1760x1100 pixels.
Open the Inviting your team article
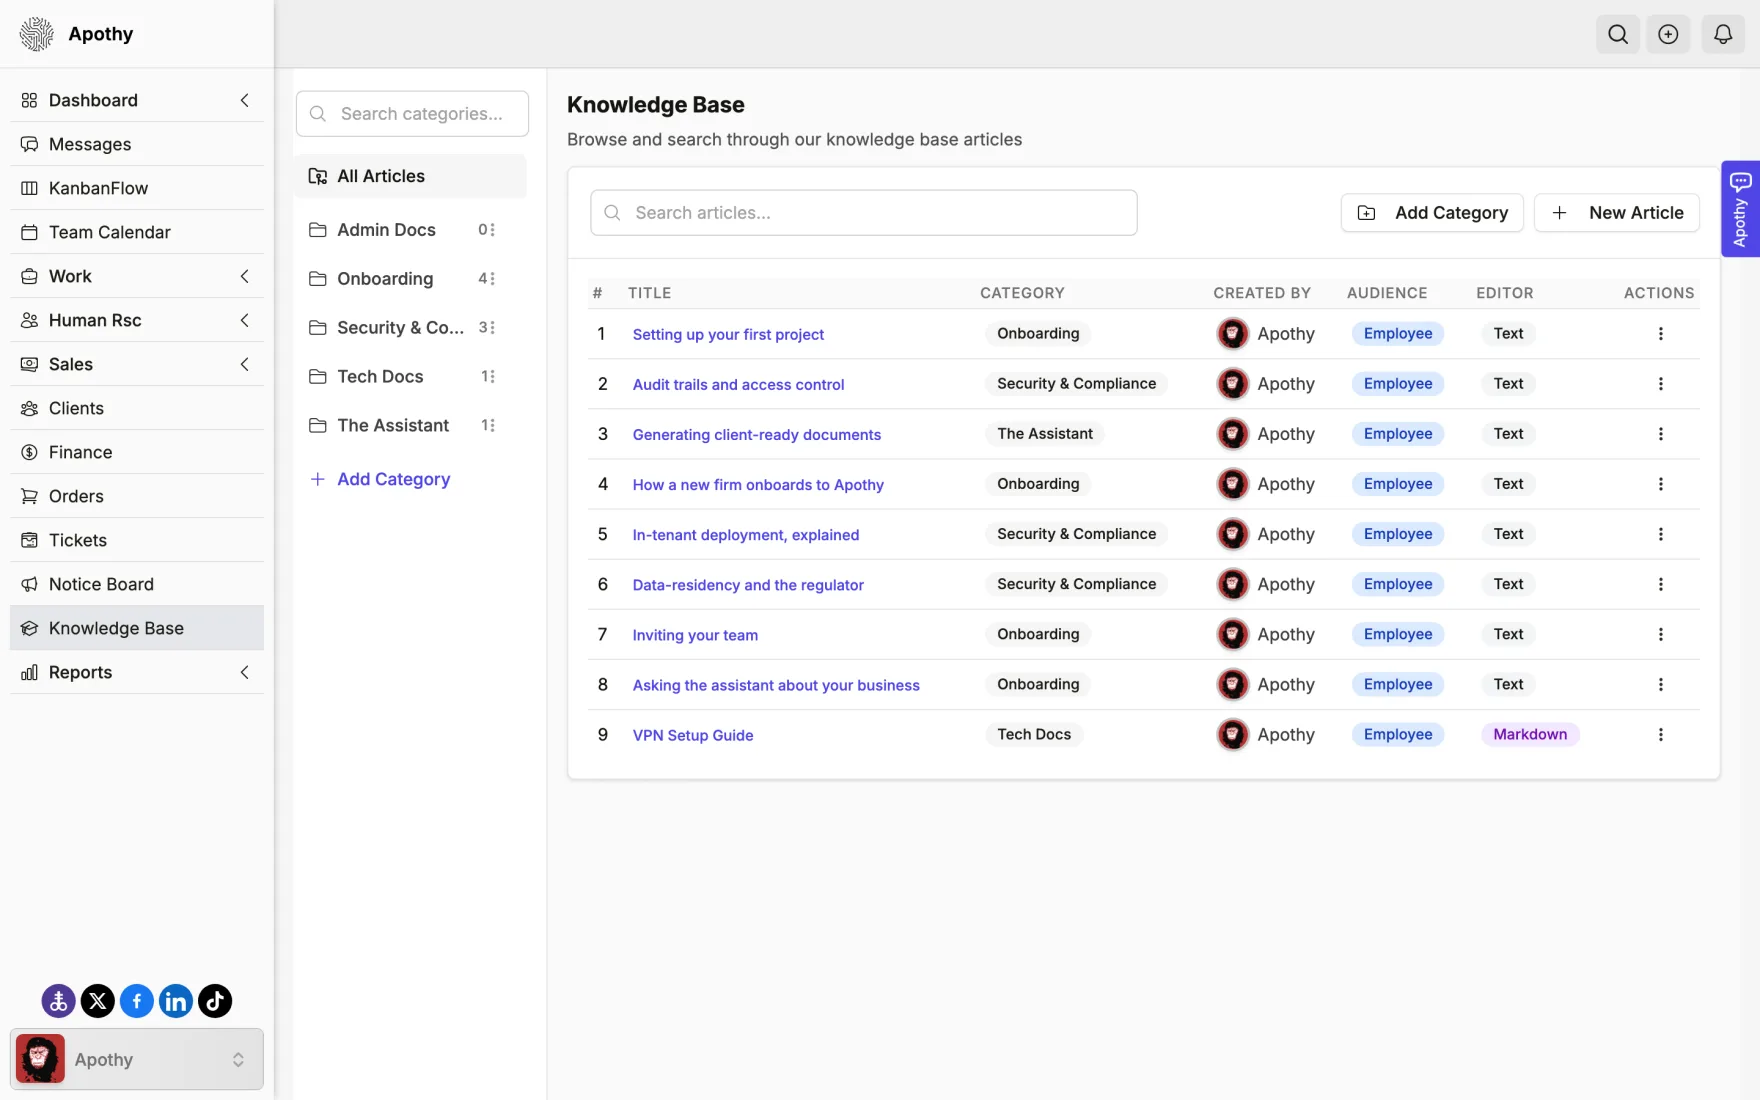695,635
